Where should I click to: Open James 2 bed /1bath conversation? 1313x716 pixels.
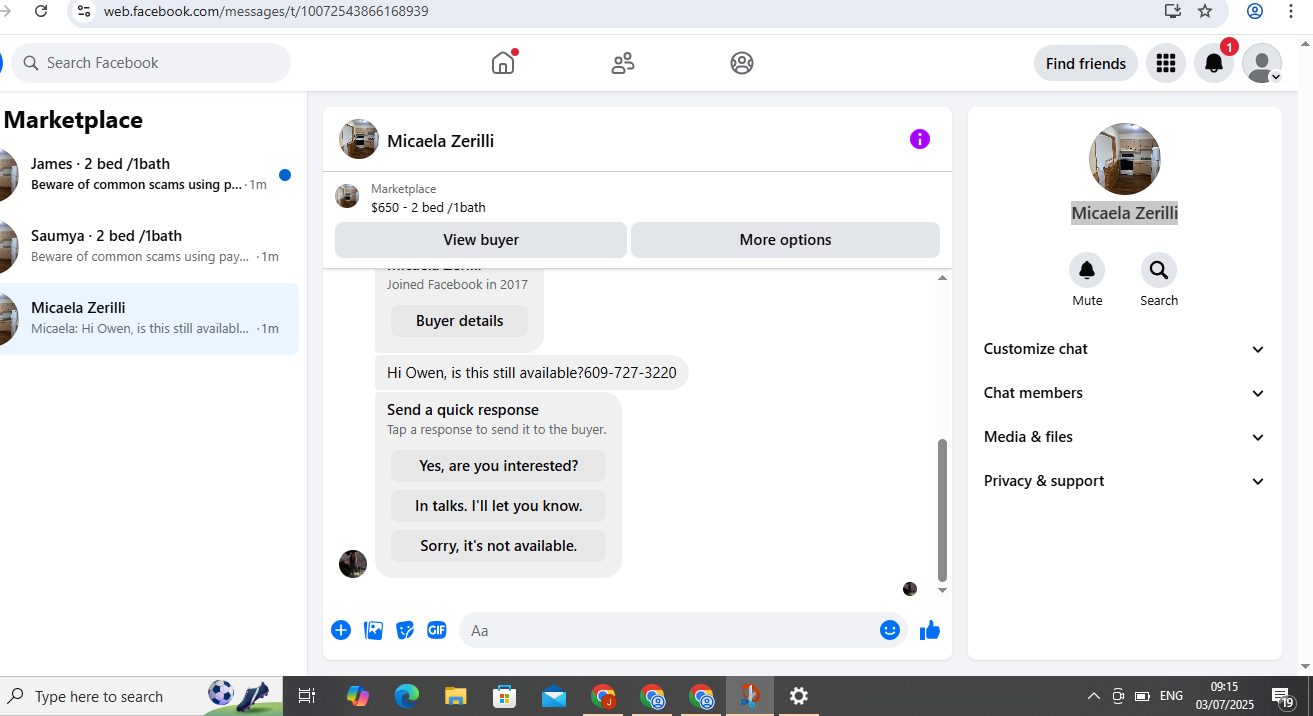coord(149,175)
